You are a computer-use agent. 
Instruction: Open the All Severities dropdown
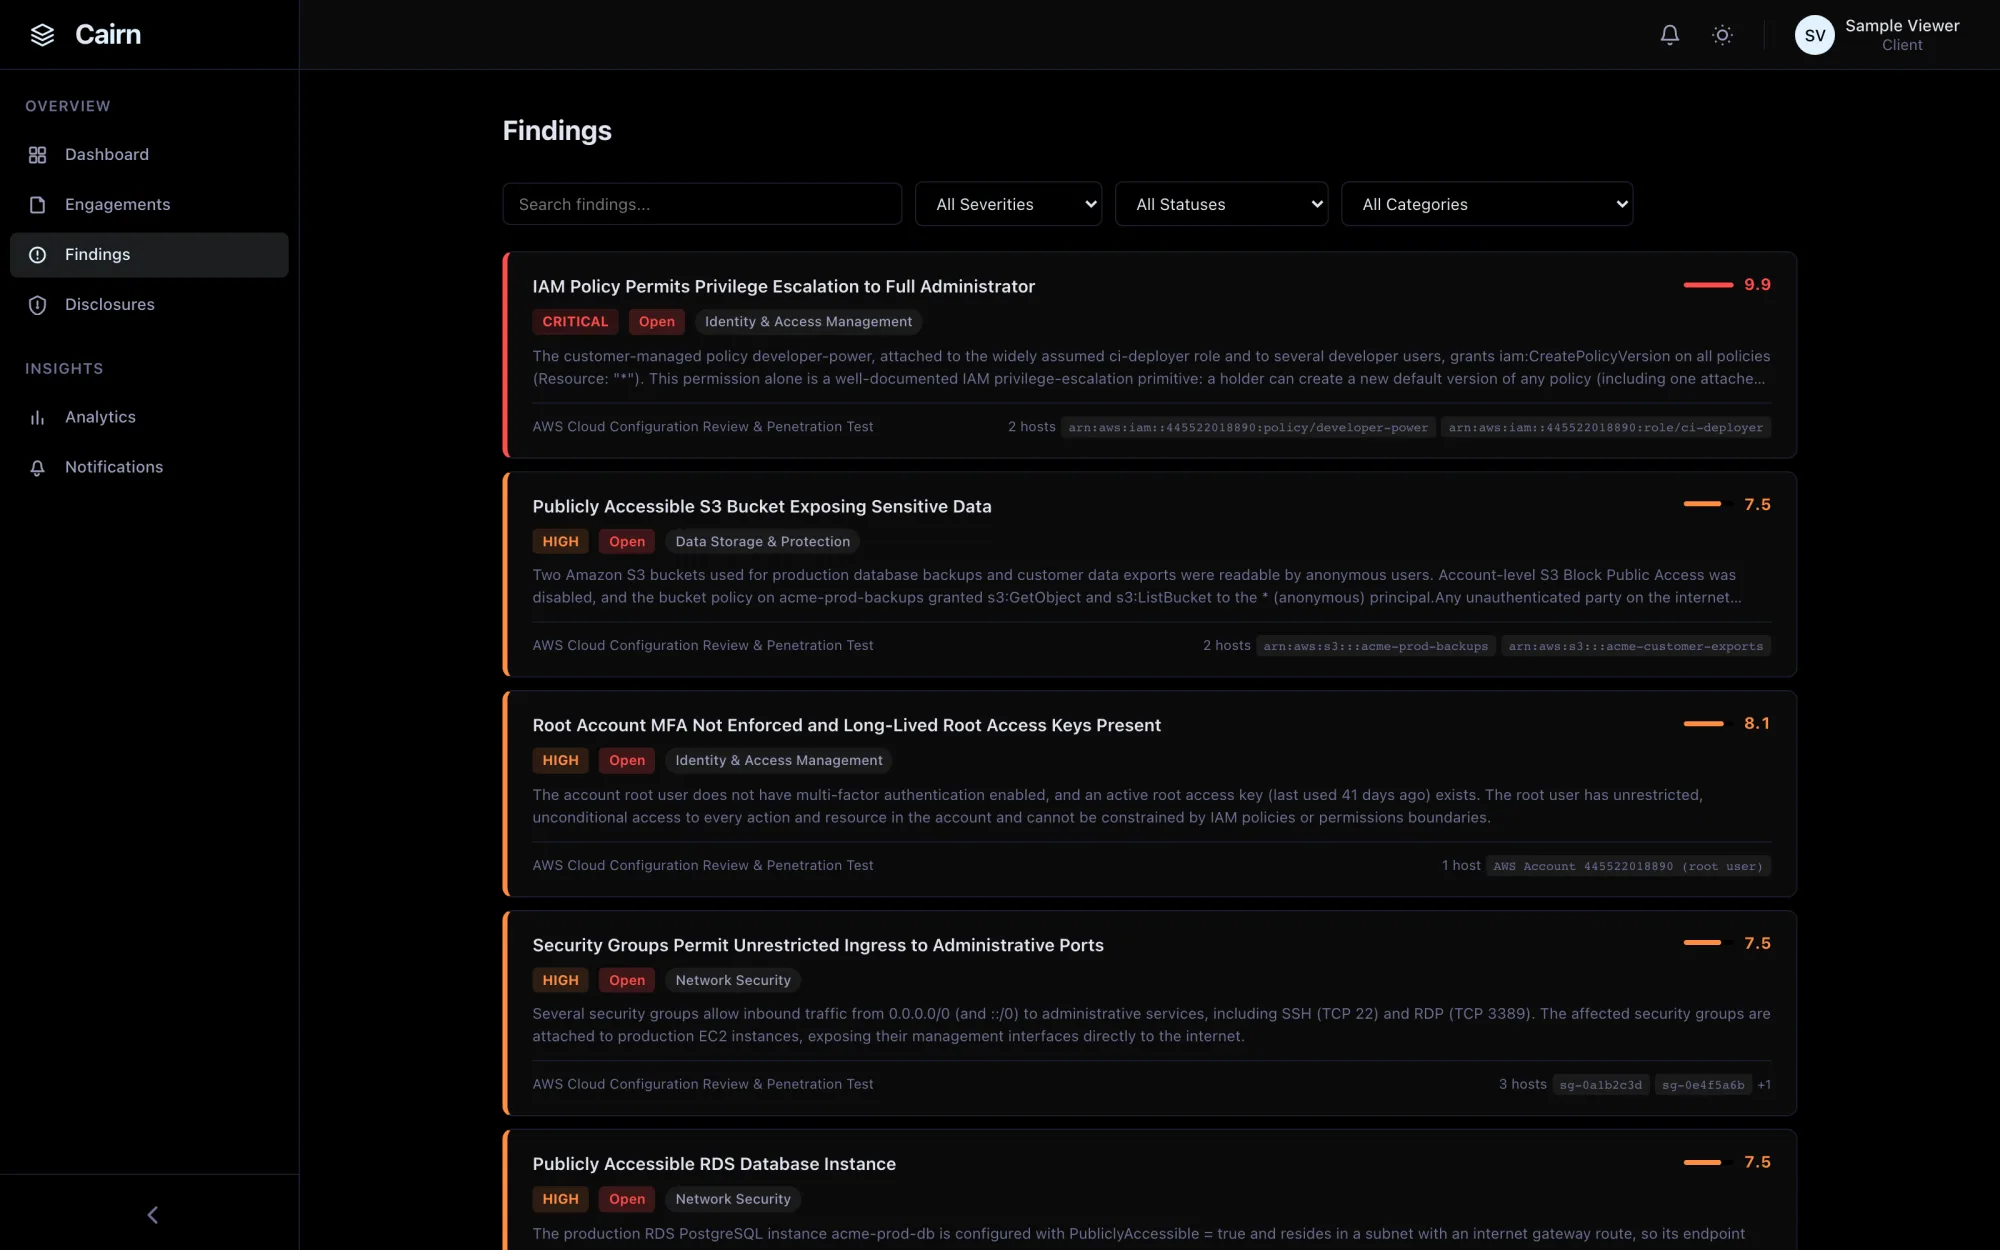[1008, 204]
